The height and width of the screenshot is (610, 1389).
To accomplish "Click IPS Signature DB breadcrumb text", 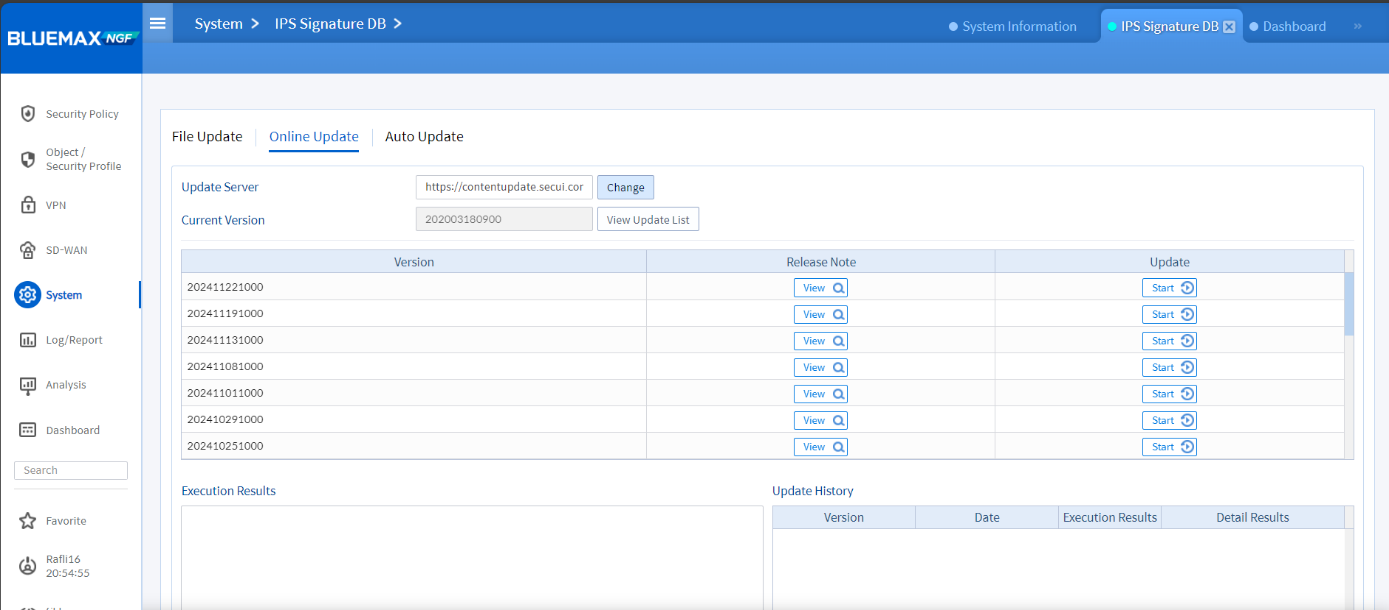I will point(330,24).
